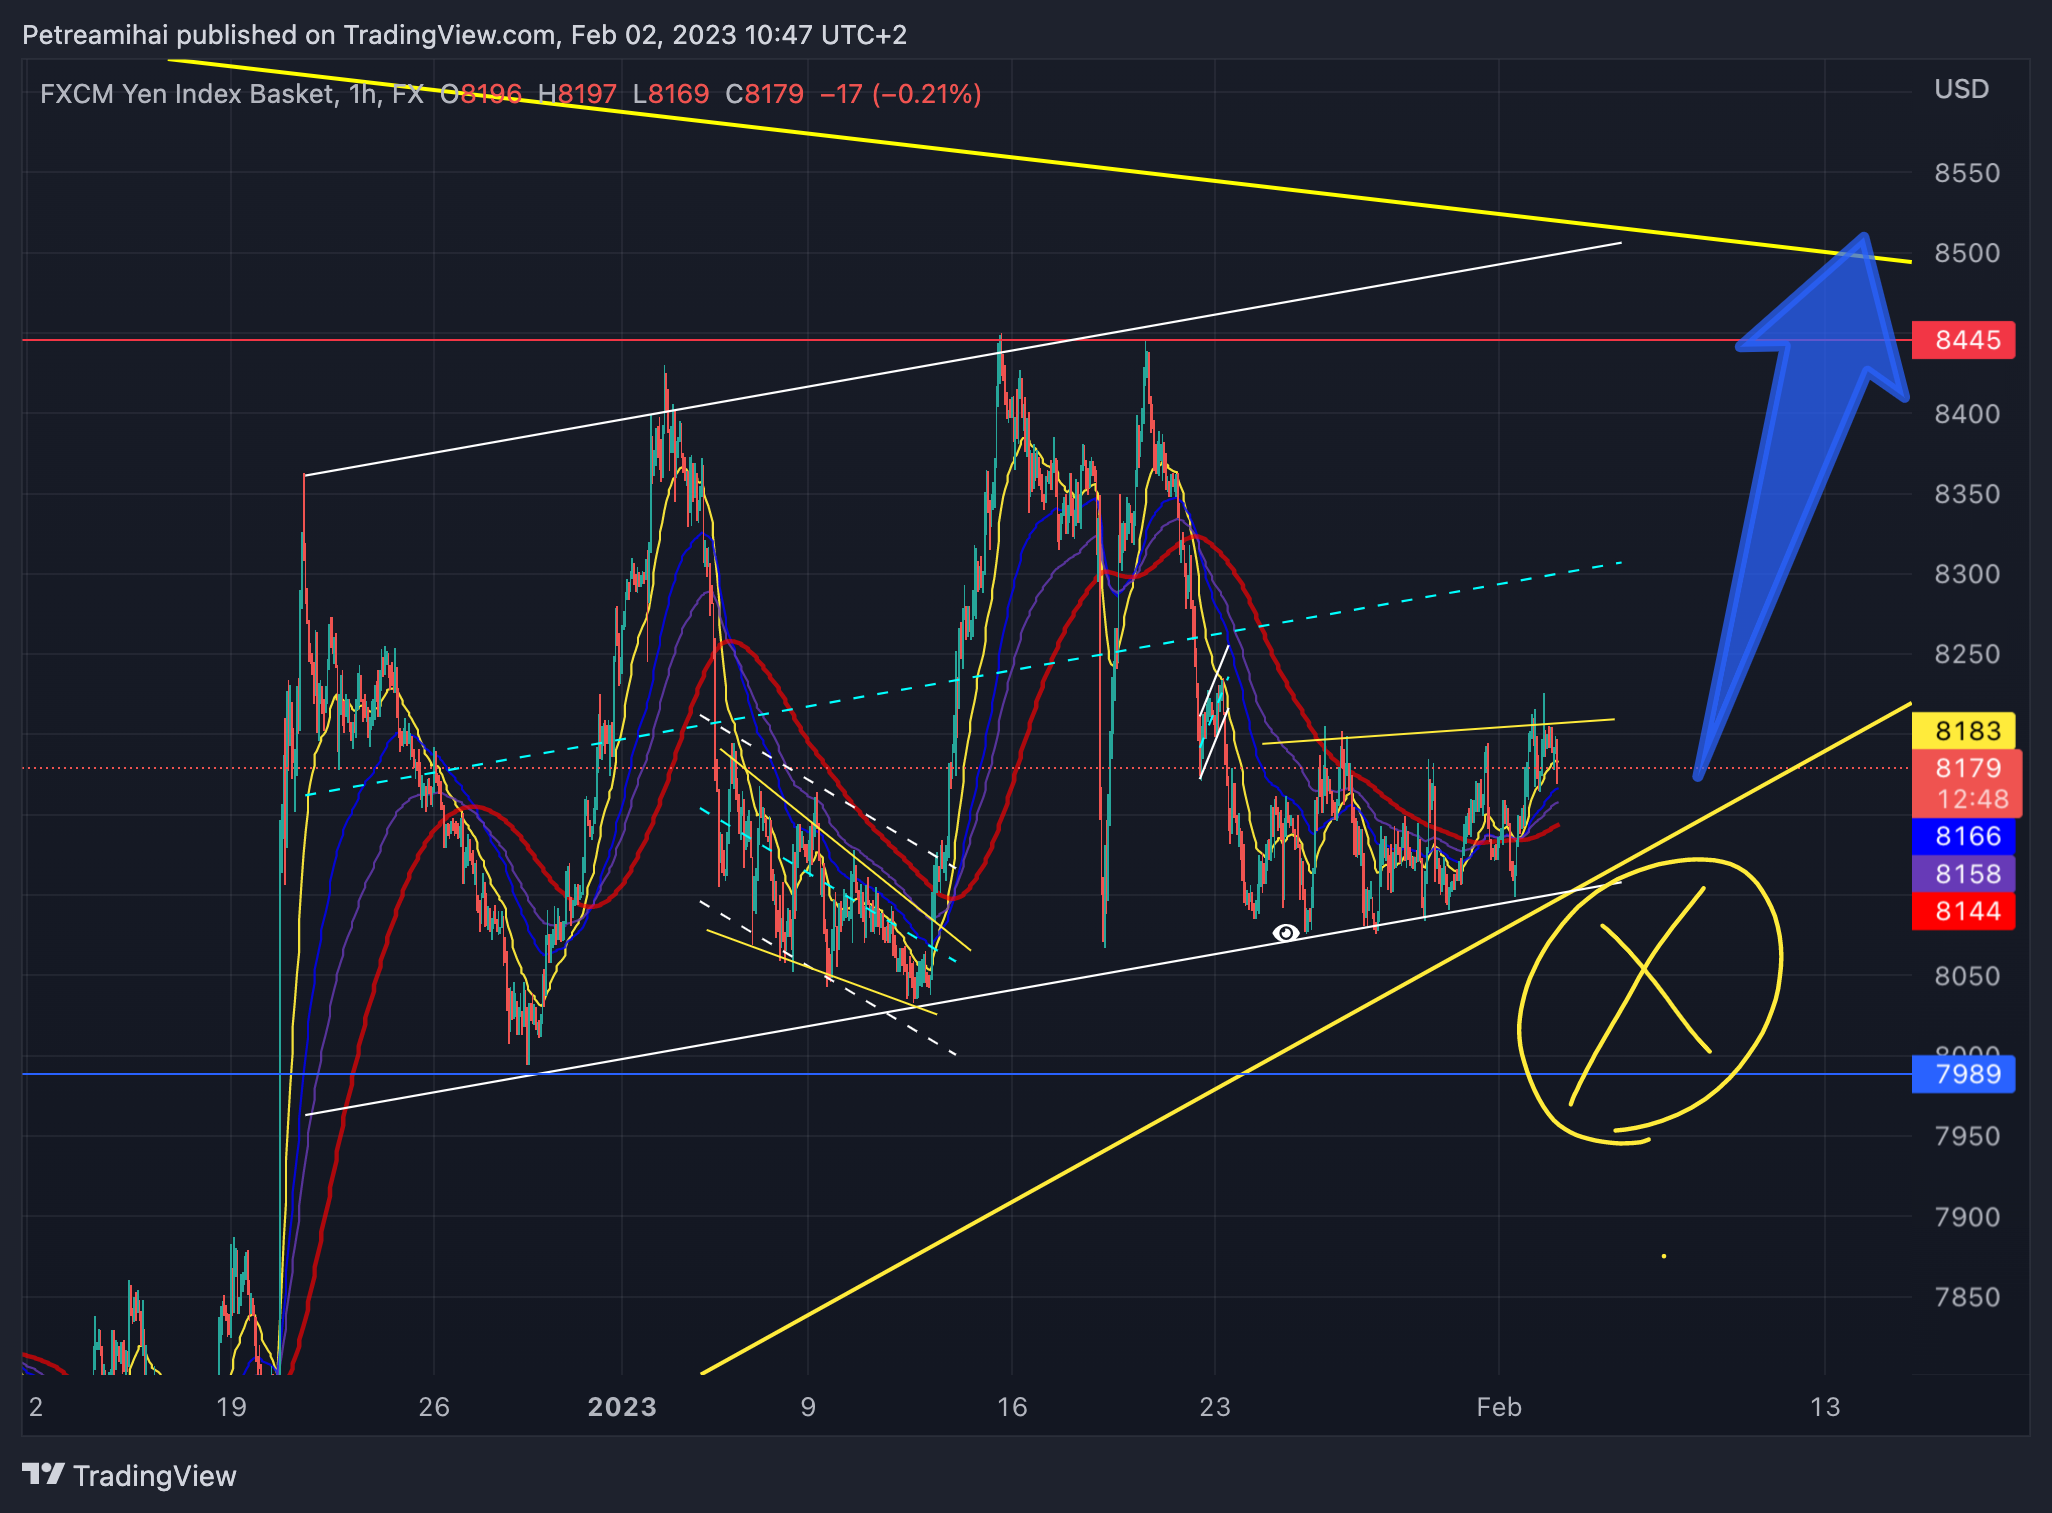Click the H8197 high value
The height and width of the screenshot is (1513, 2052).
[577, 94]
